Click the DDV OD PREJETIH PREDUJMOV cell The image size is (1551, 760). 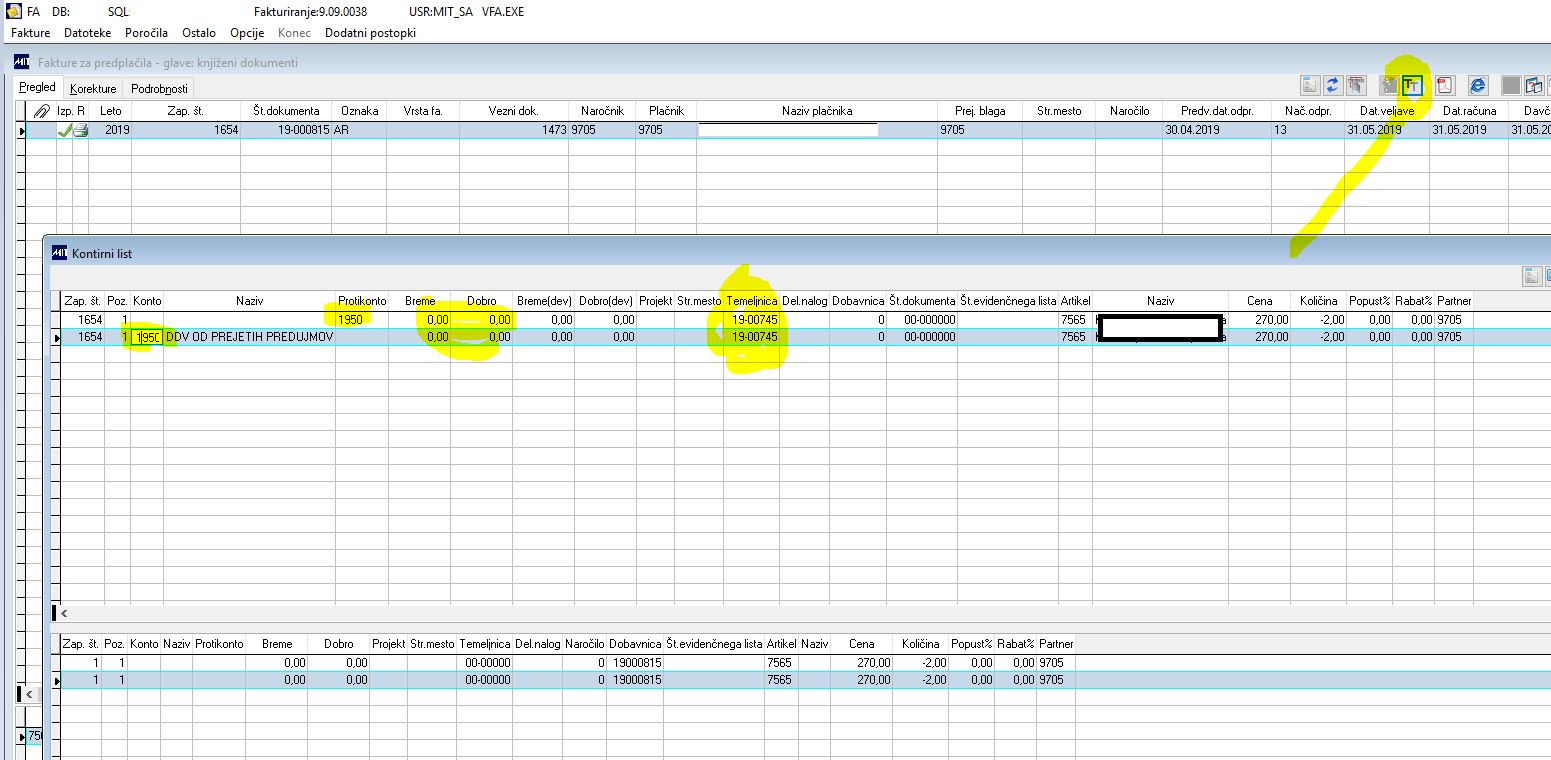(x=249, y=337)
